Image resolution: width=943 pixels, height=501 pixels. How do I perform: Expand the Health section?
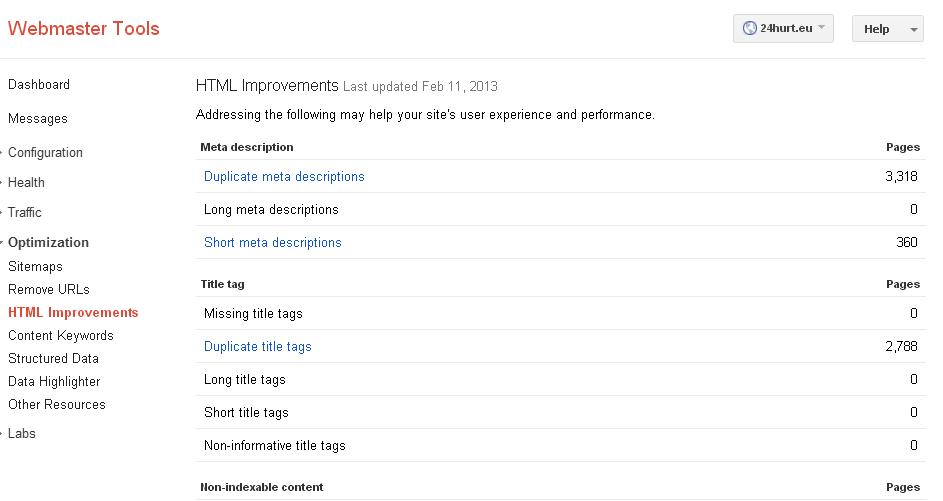pyautogui.click(x=26, y=183)
